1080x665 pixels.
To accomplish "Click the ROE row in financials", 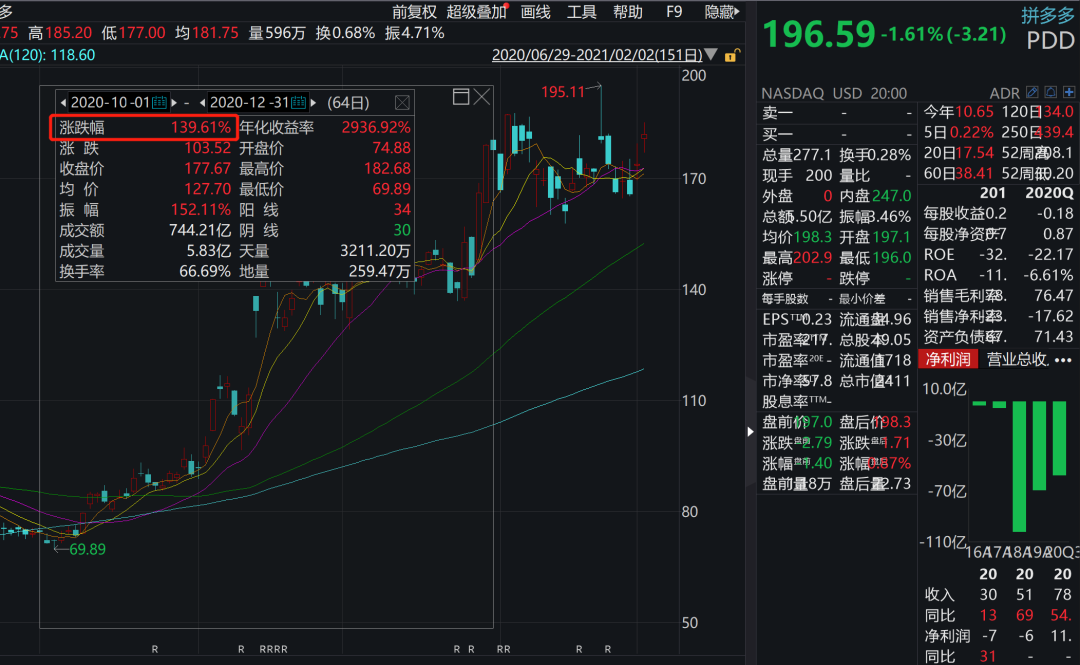I will point(998,254).
